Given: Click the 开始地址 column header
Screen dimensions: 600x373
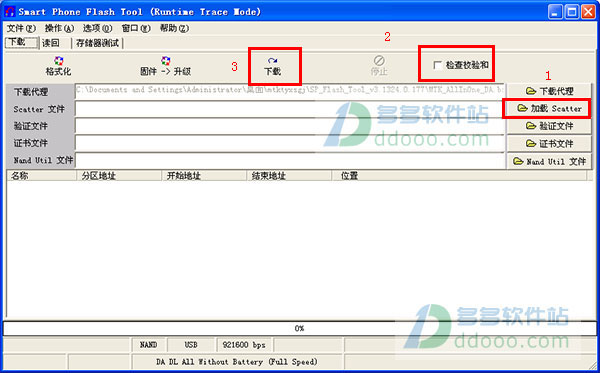Looking at the screenshot, I should 204,176.
